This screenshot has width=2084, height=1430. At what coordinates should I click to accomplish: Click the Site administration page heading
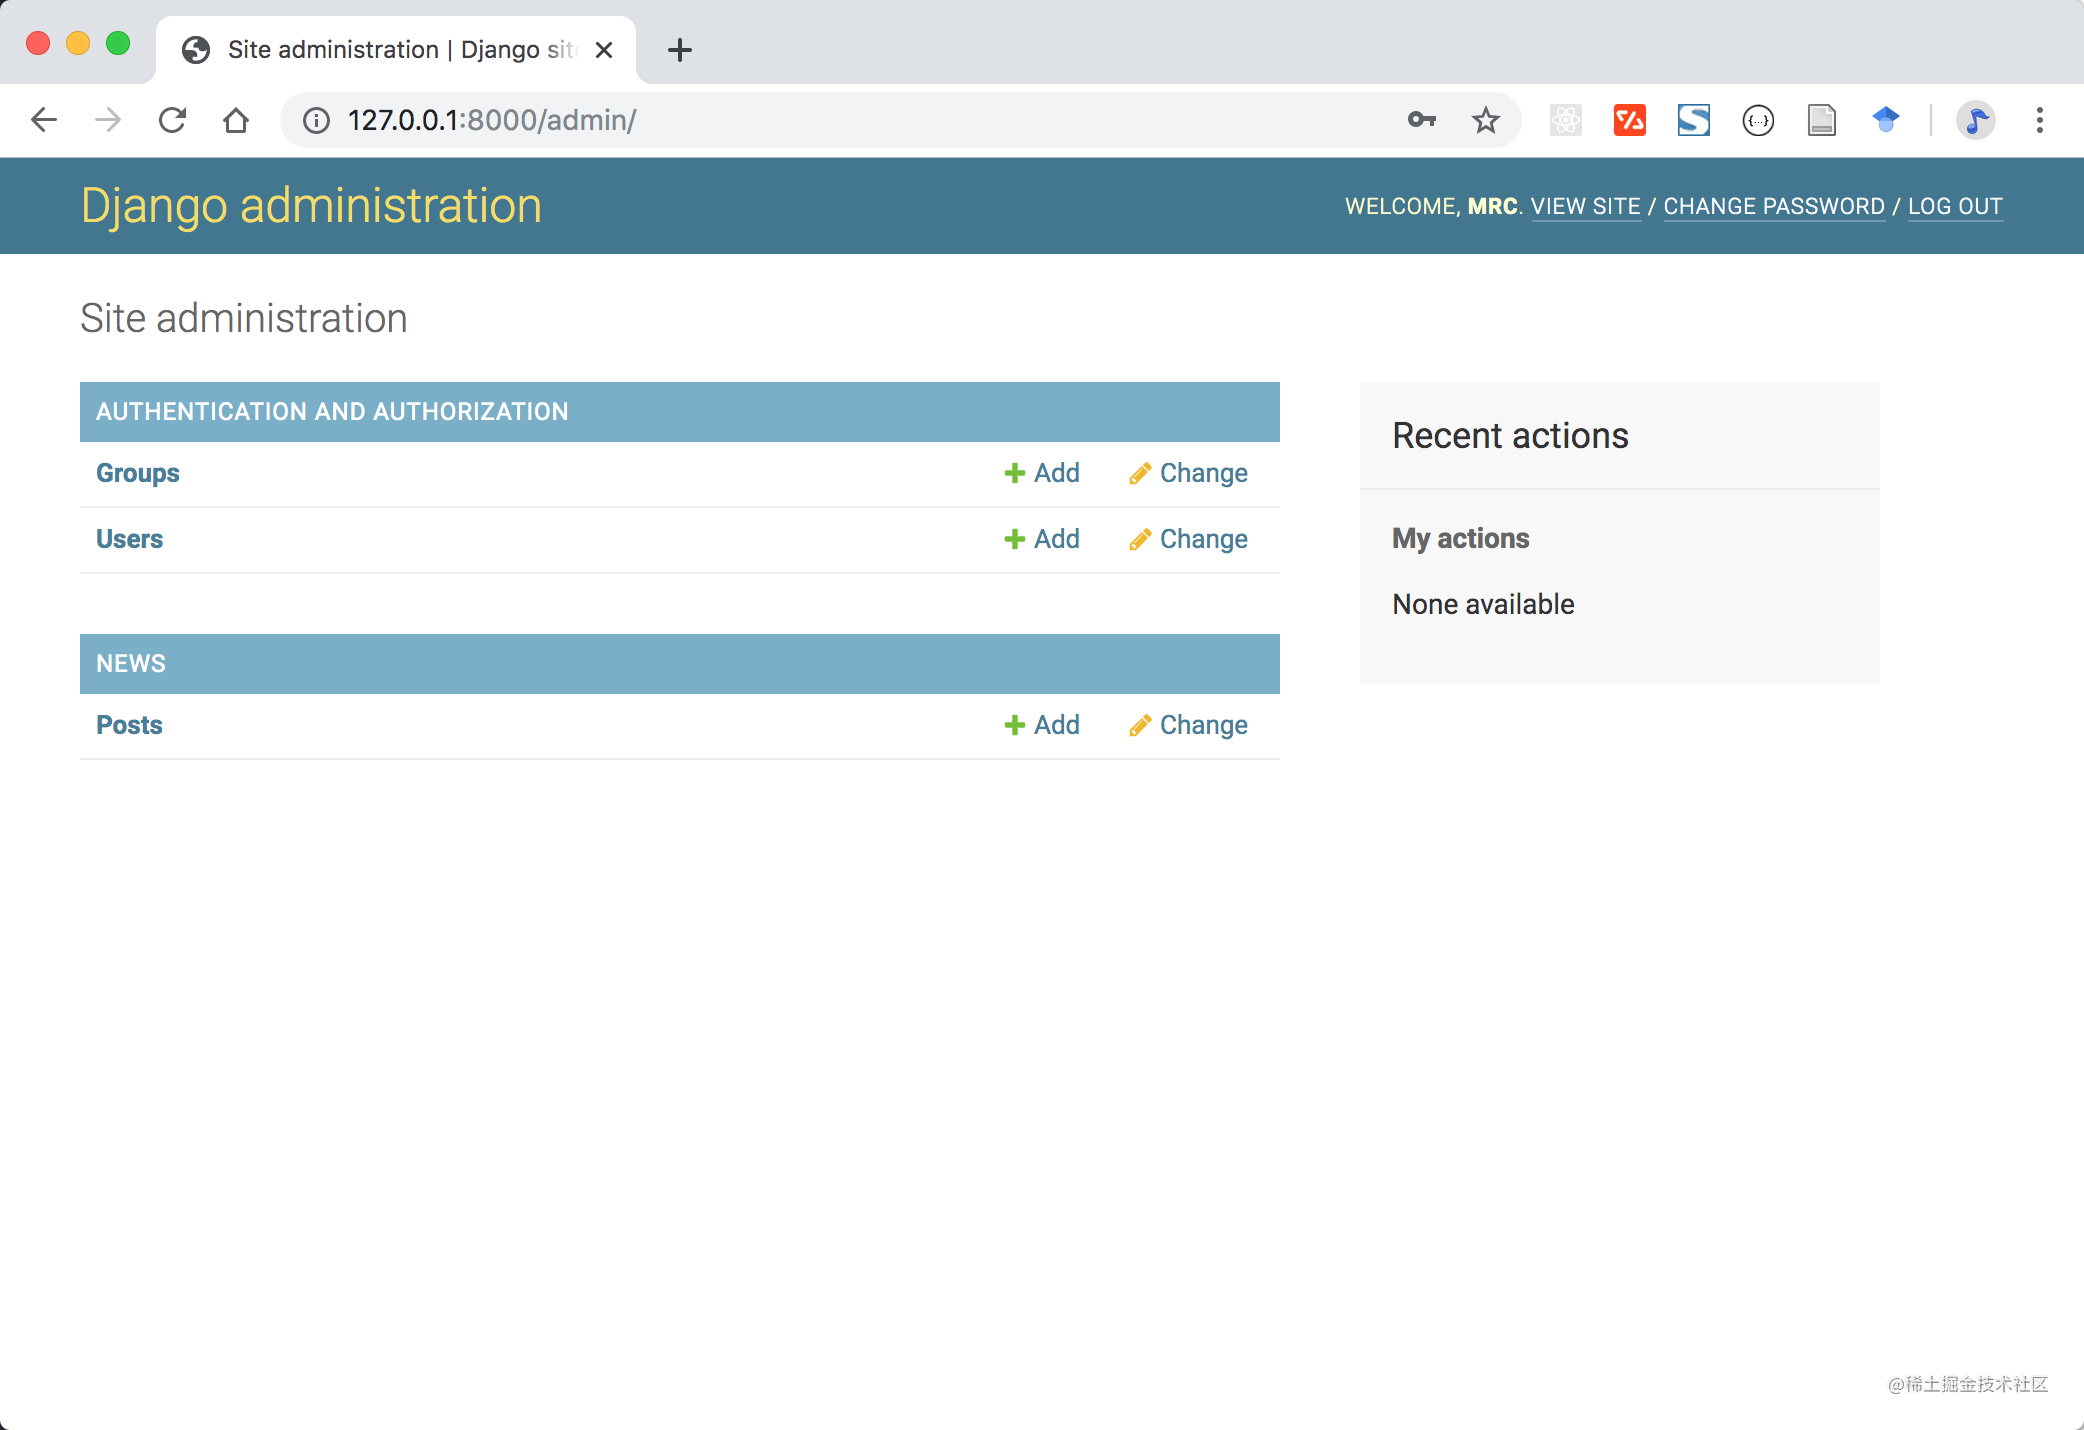pos(244,318)
